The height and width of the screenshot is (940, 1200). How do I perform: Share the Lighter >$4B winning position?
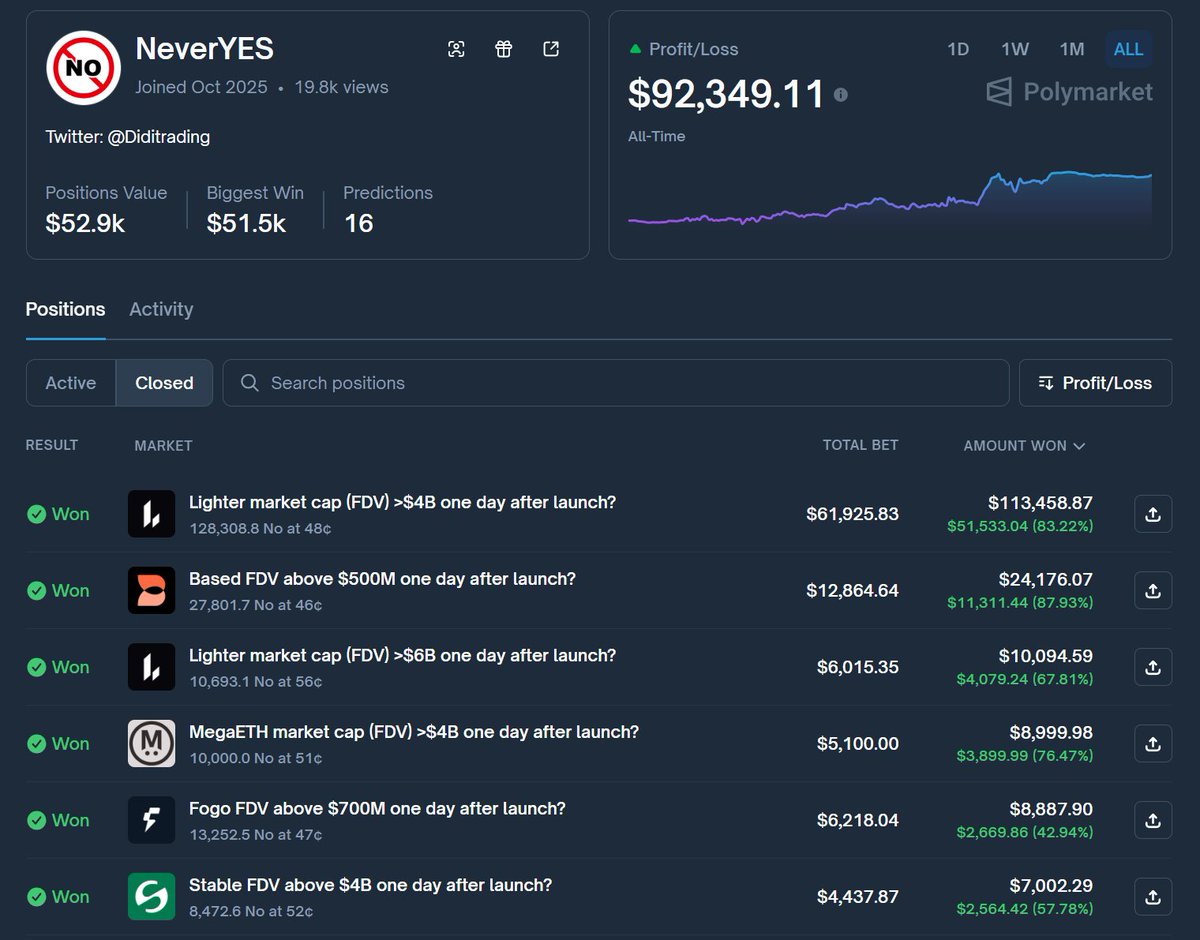[x=1153, y=514]
